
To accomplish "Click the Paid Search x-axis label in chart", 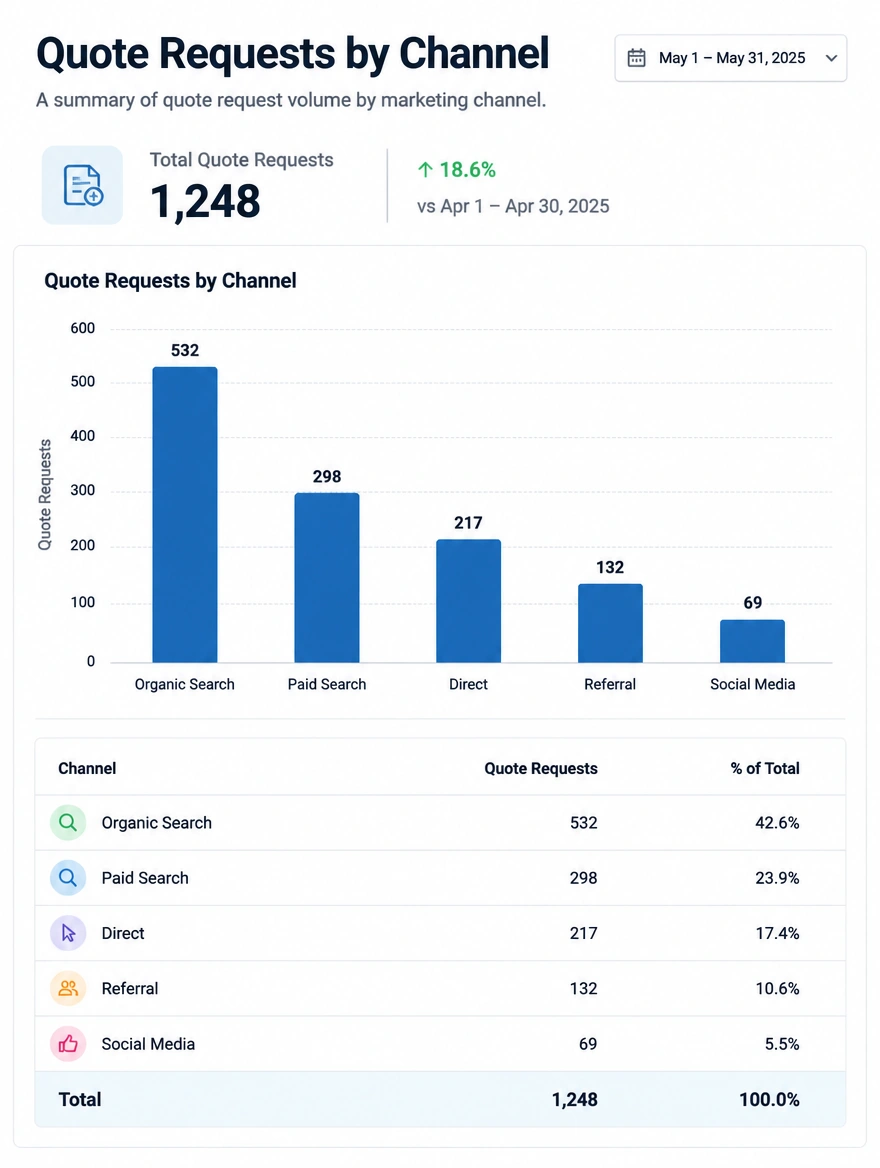I will 327,684.
